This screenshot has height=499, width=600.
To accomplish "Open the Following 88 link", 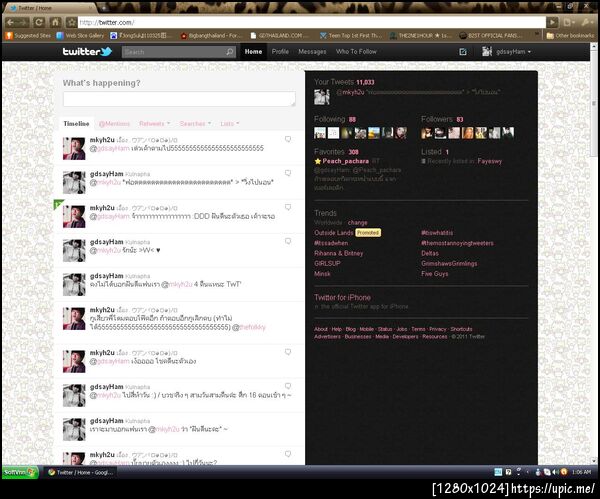I will pos(335,119).
